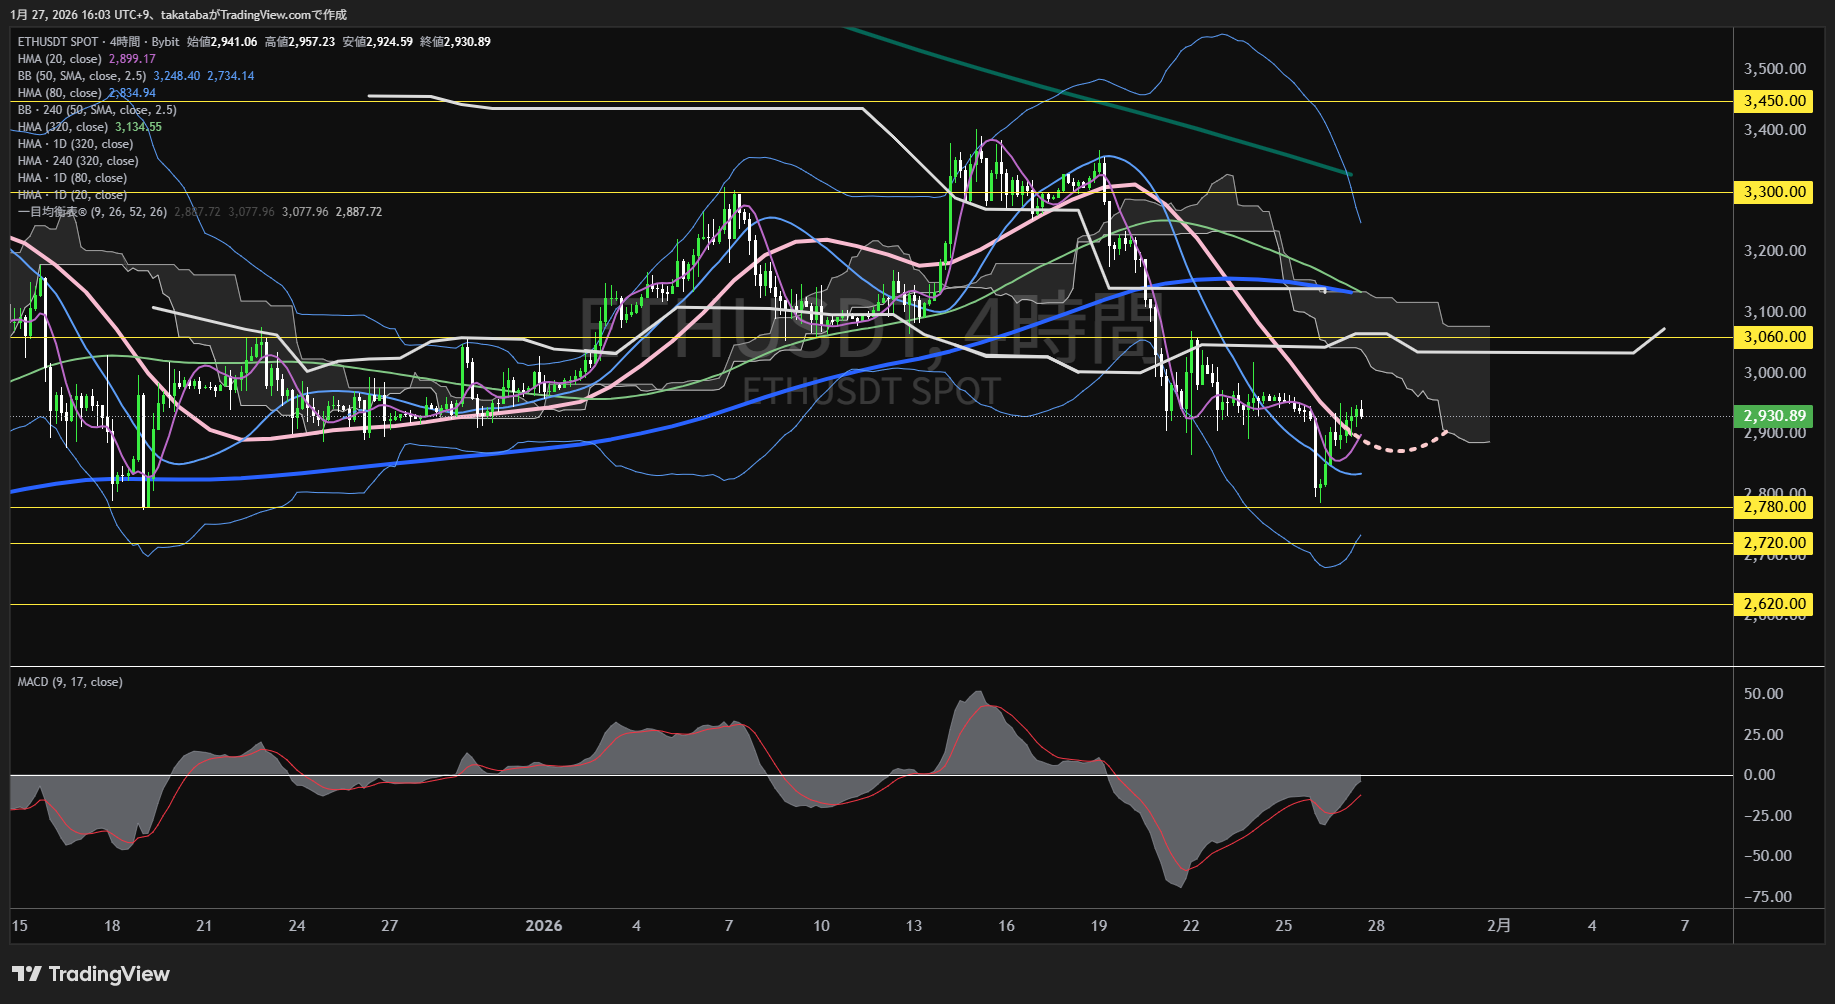Viewport: 1835px width, 1004px height.
Task: Select the 2,780.00 price level label
Action: 1774,507
